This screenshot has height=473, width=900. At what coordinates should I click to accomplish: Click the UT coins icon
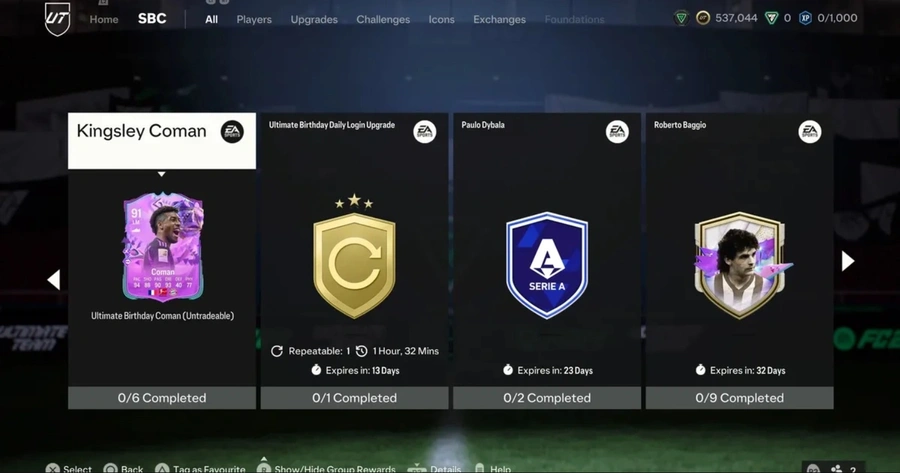[703, 18]
